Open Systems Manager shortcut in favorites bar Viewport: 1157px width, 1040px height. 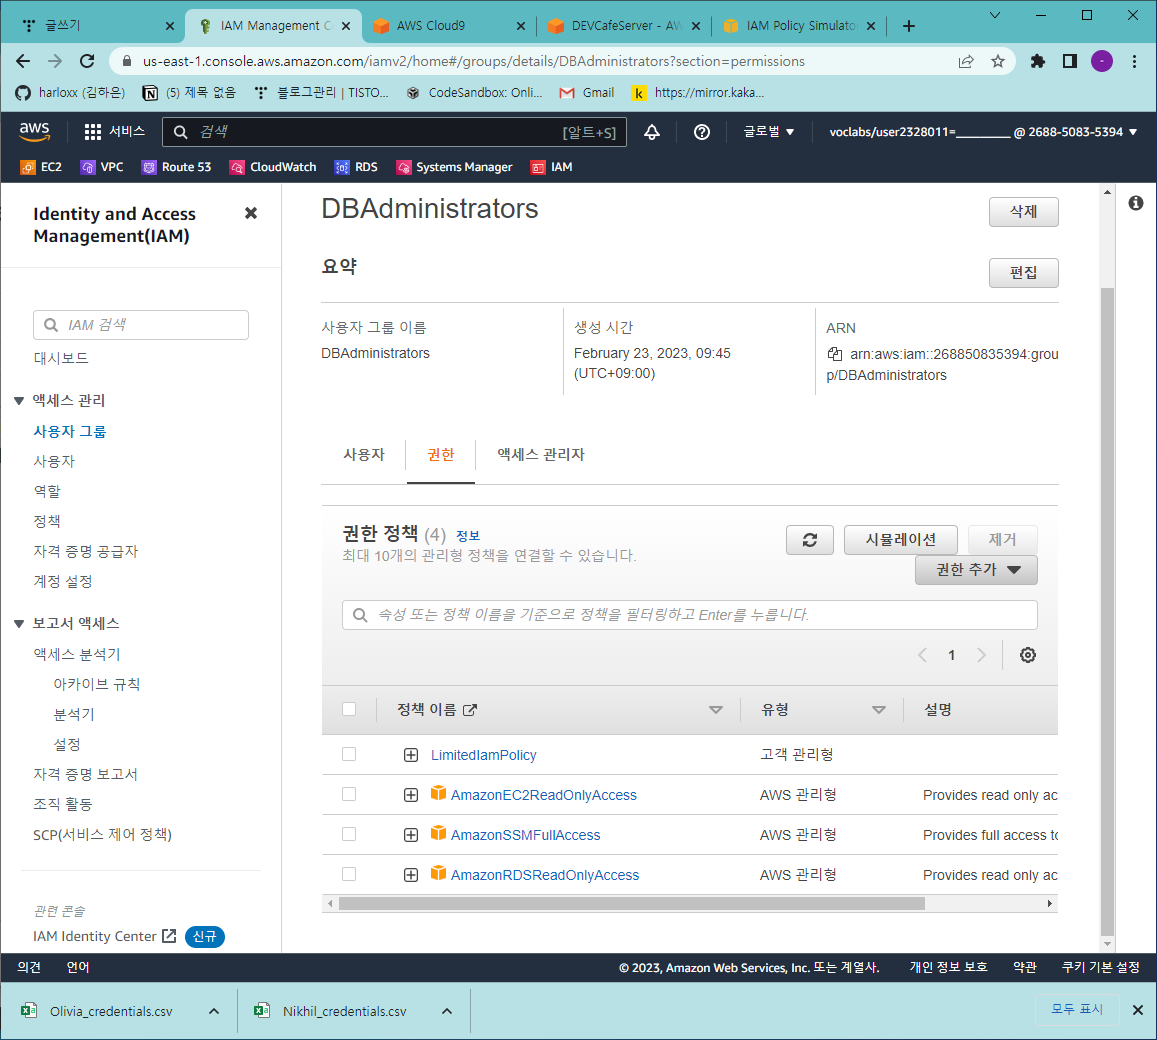coord(454,168)
